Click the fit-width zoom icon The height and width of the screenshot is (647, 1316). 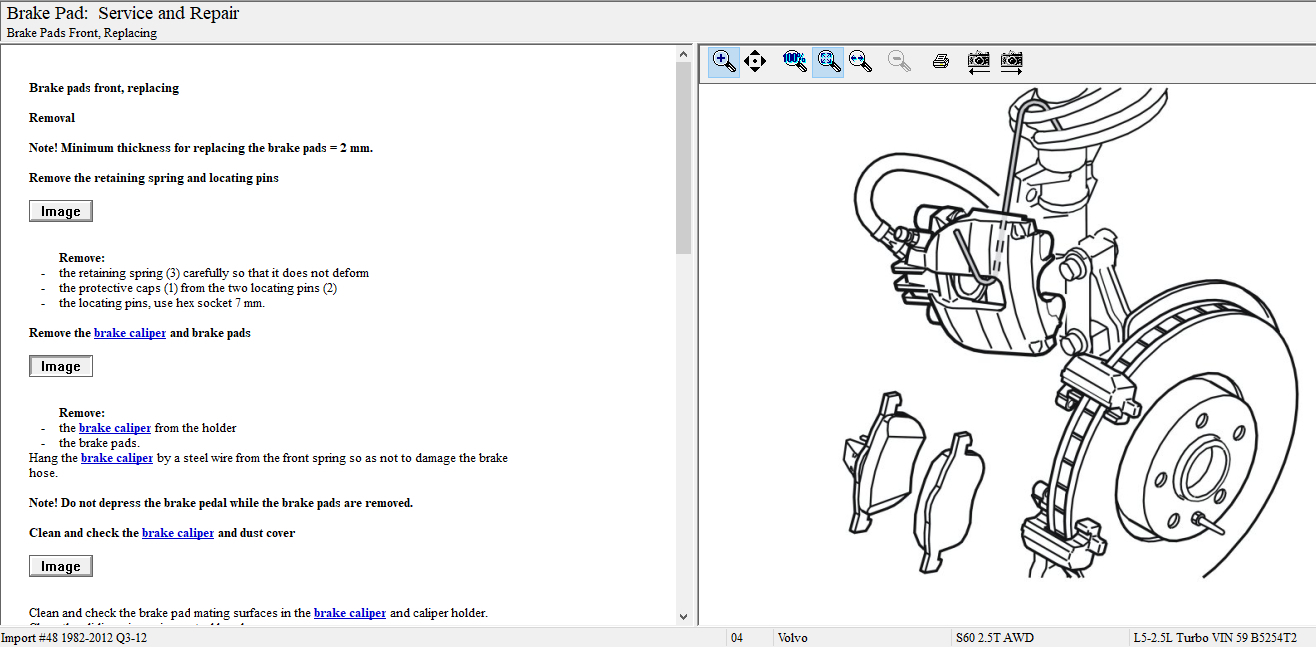click(860, 61)
